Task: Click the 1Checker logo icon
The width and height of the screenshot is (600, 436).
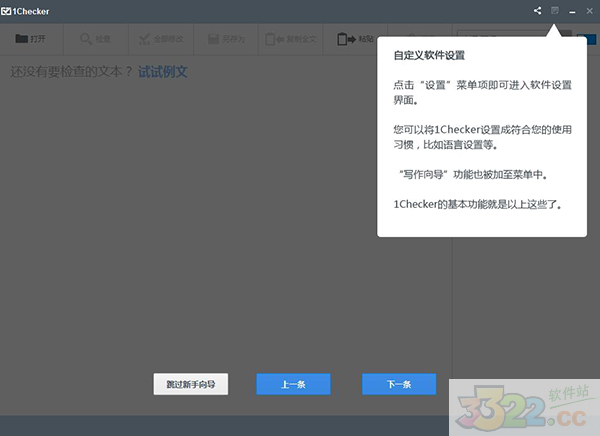Action: pyautogui.click(x=6, y=11)
